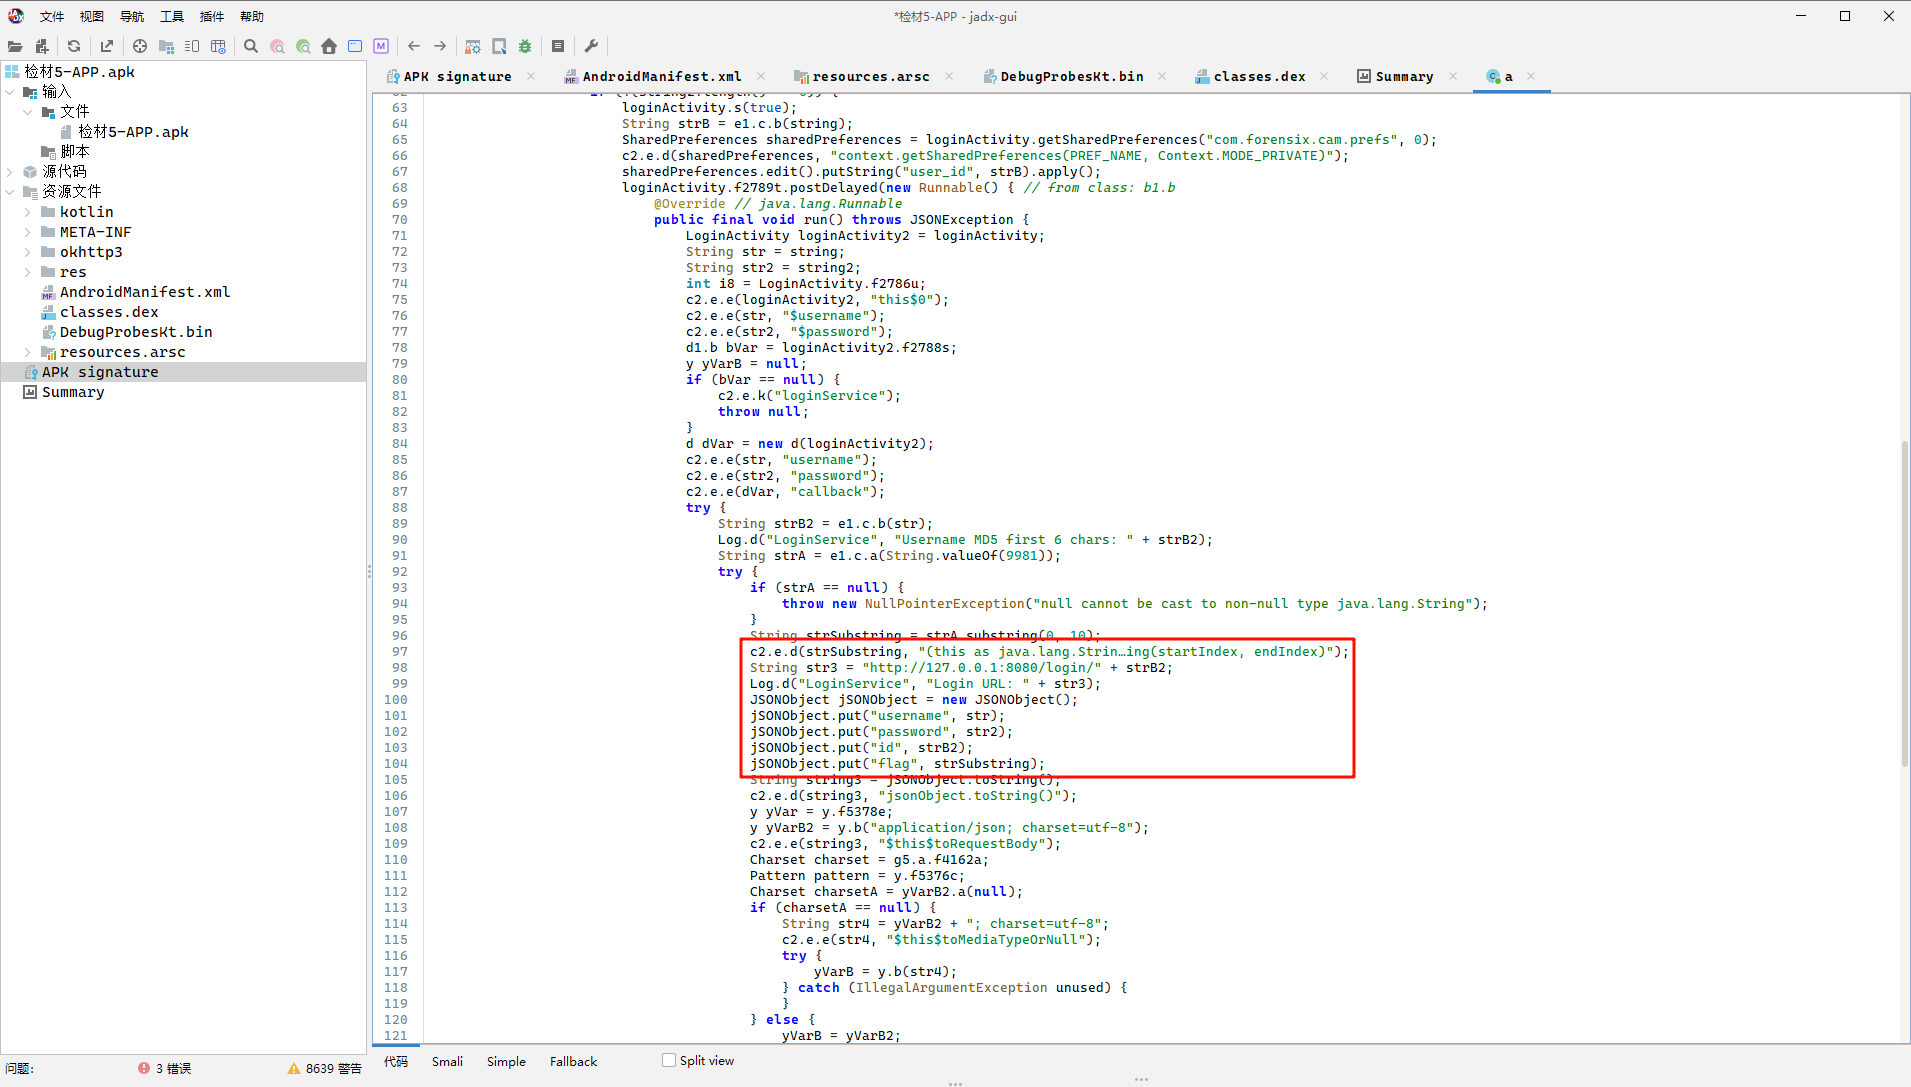Click the navigate back arrow

pyautogui.click(x=414, y=46)
